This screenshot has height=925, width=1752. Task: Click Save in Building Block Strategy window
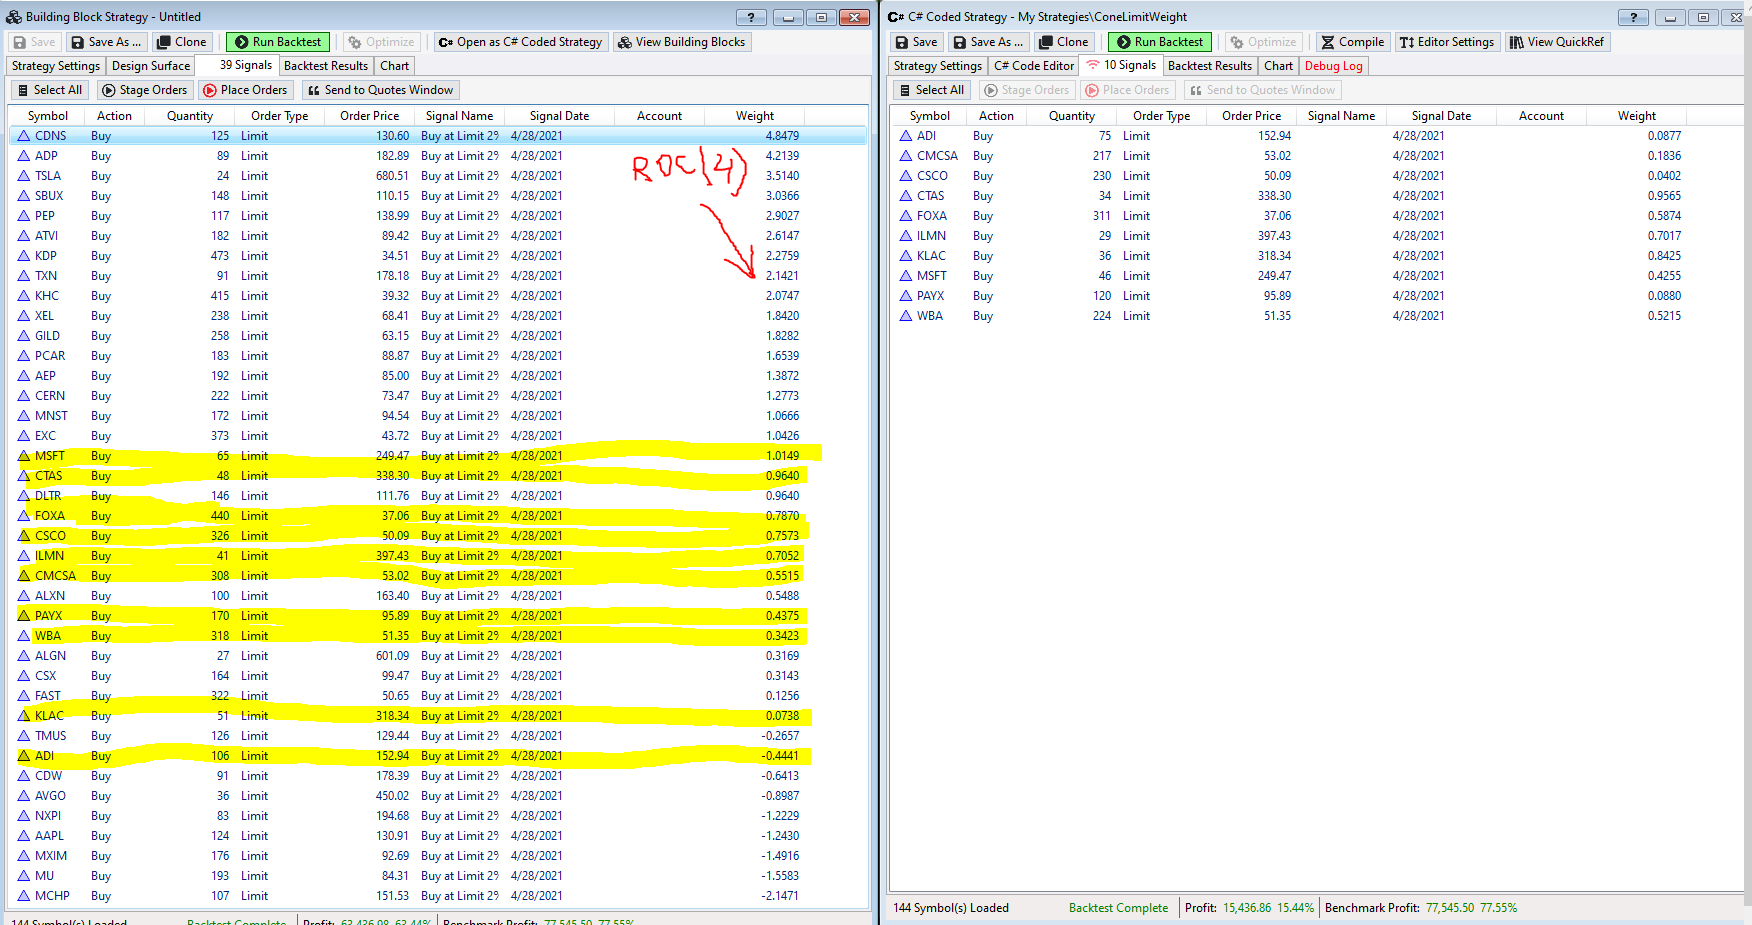tap(34, 42)
